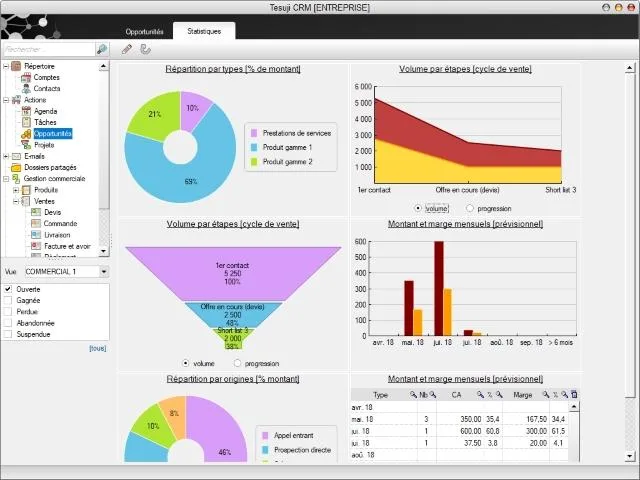Screen dimensions: 640x480
Task: Switch to the Opportunités tab
Action: [144, 31]
